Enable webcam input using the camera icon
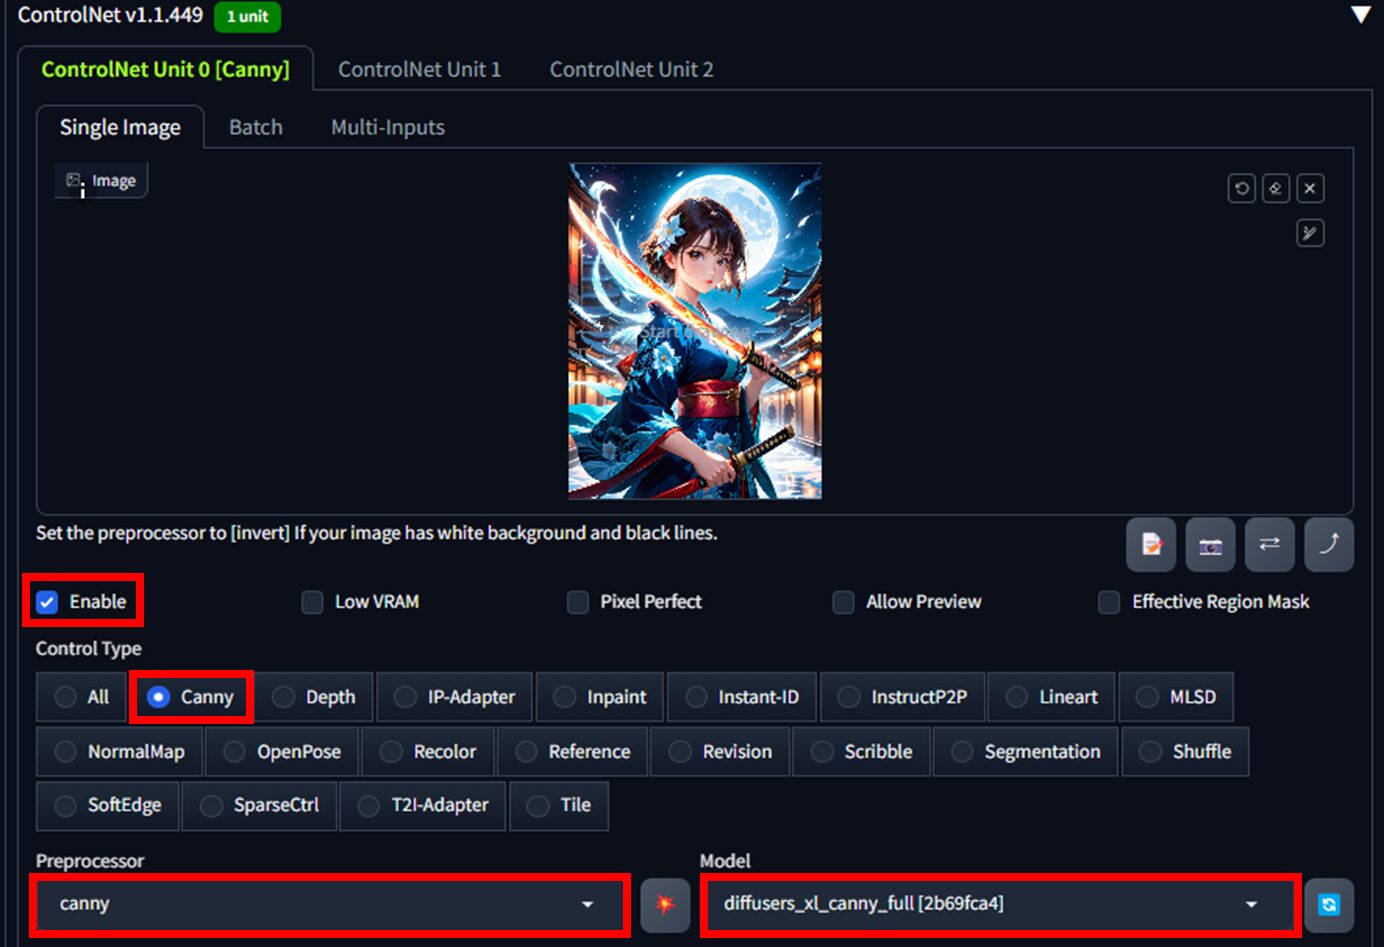 1210,545
